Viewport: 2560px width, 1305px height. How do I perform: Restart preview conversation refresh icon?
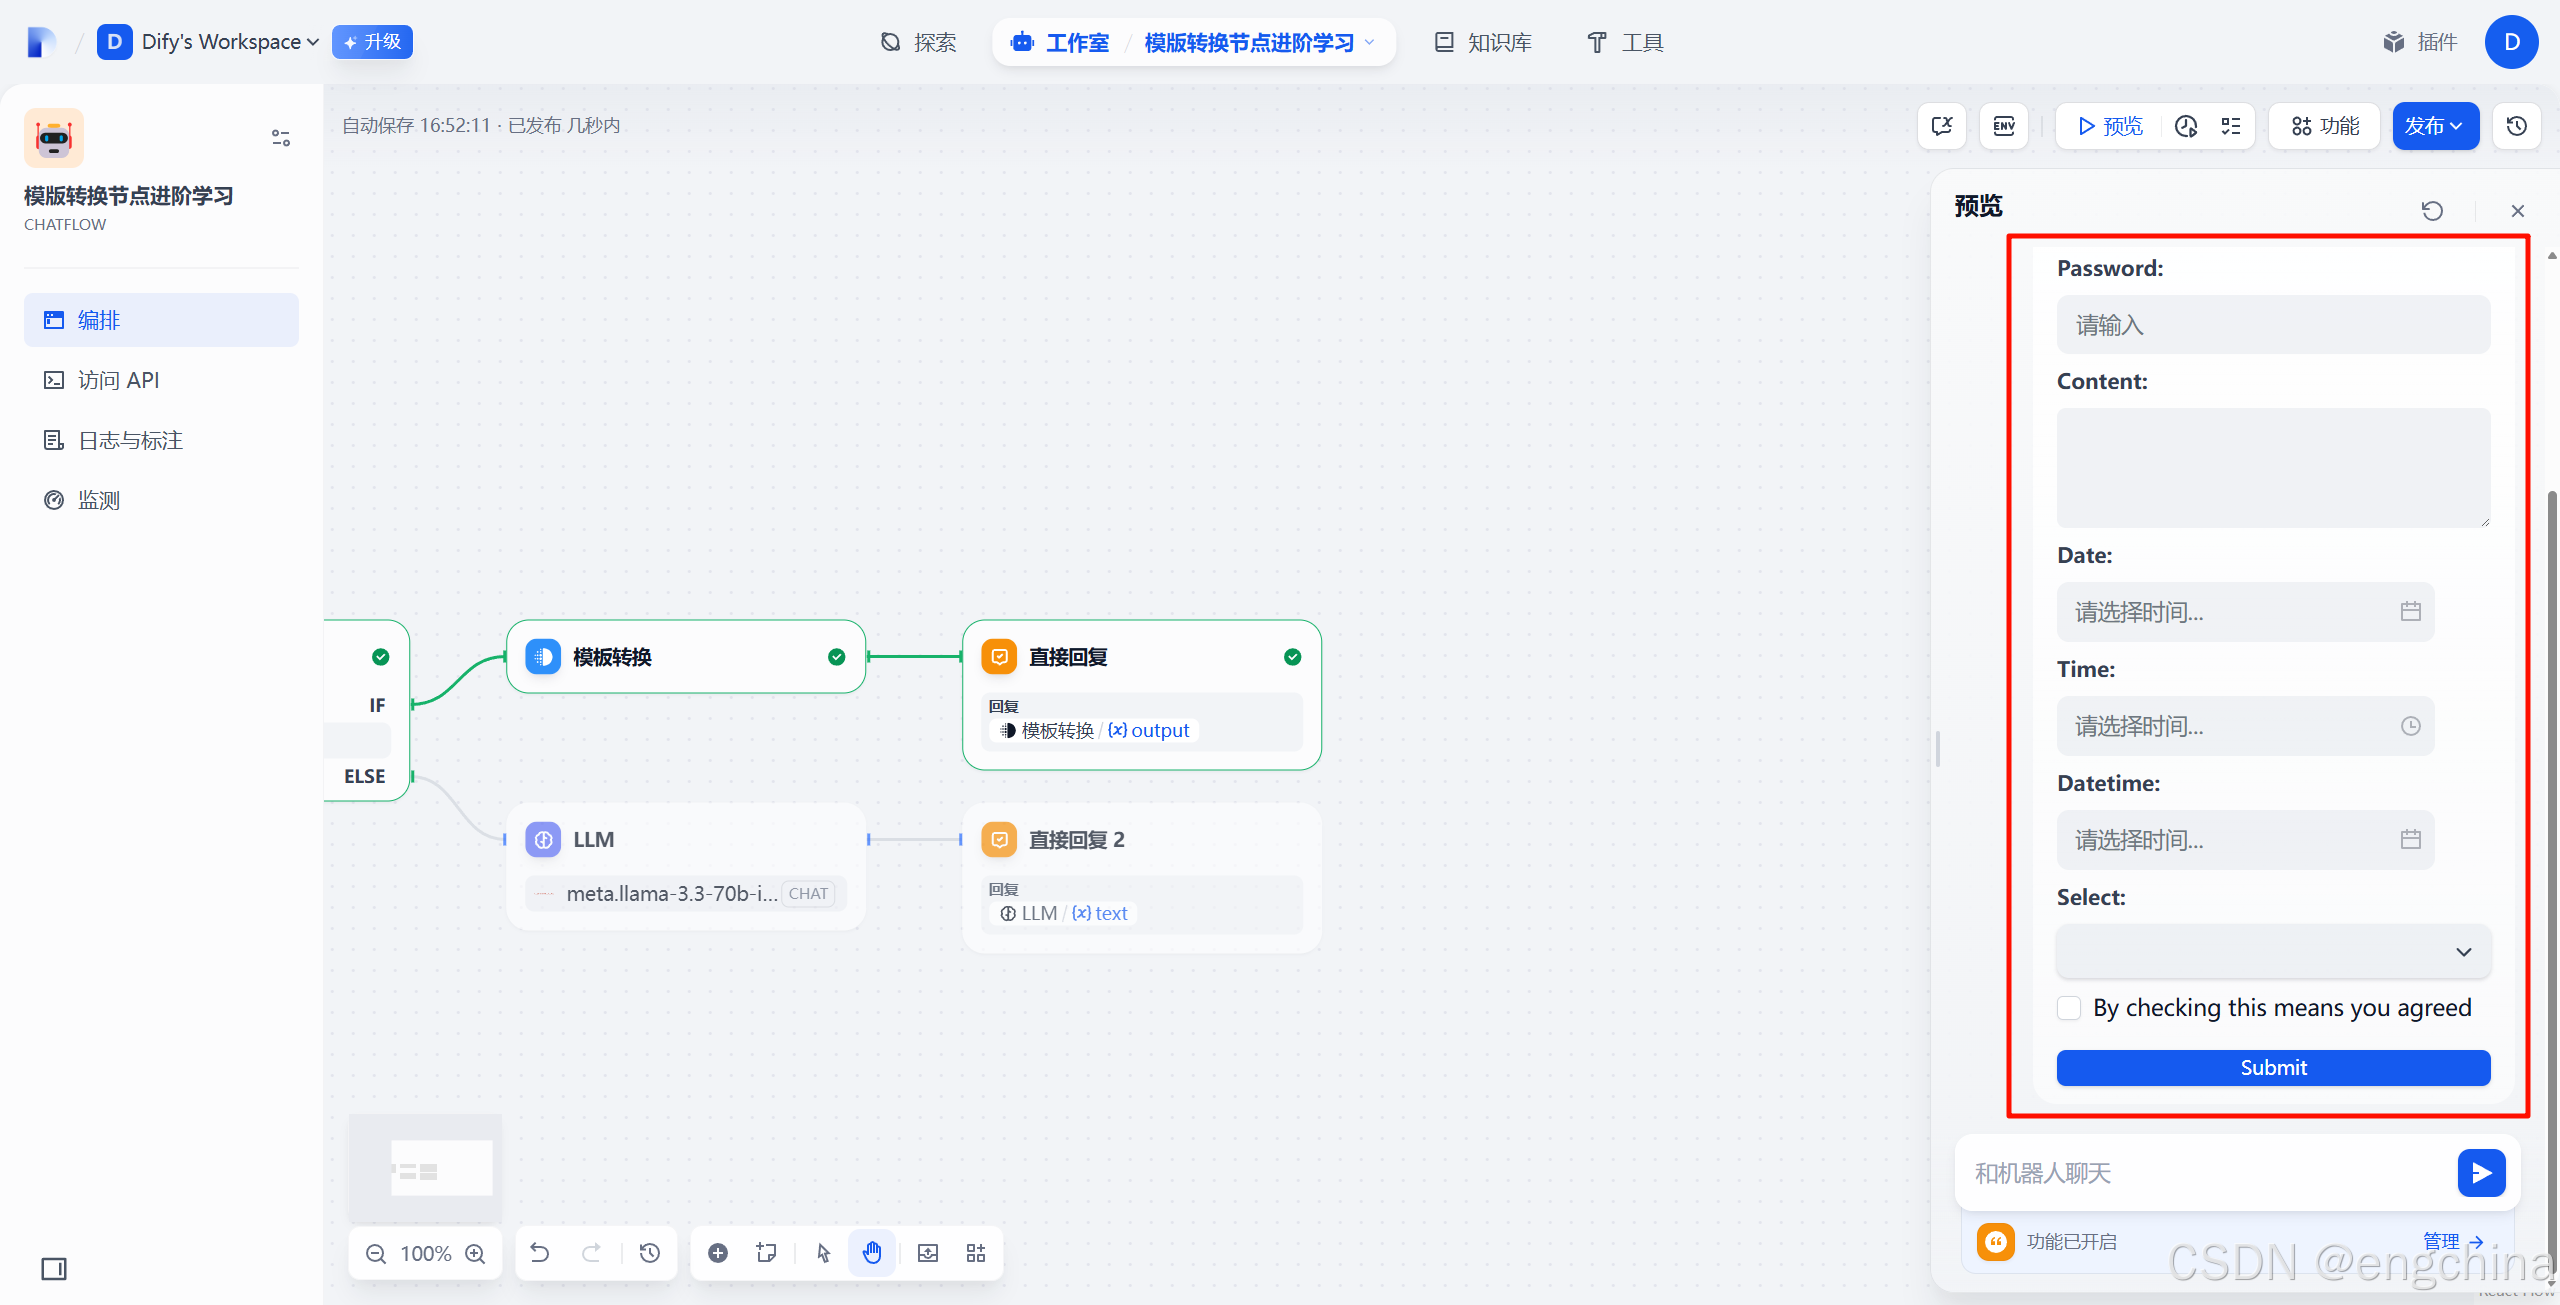(2432, 210)
